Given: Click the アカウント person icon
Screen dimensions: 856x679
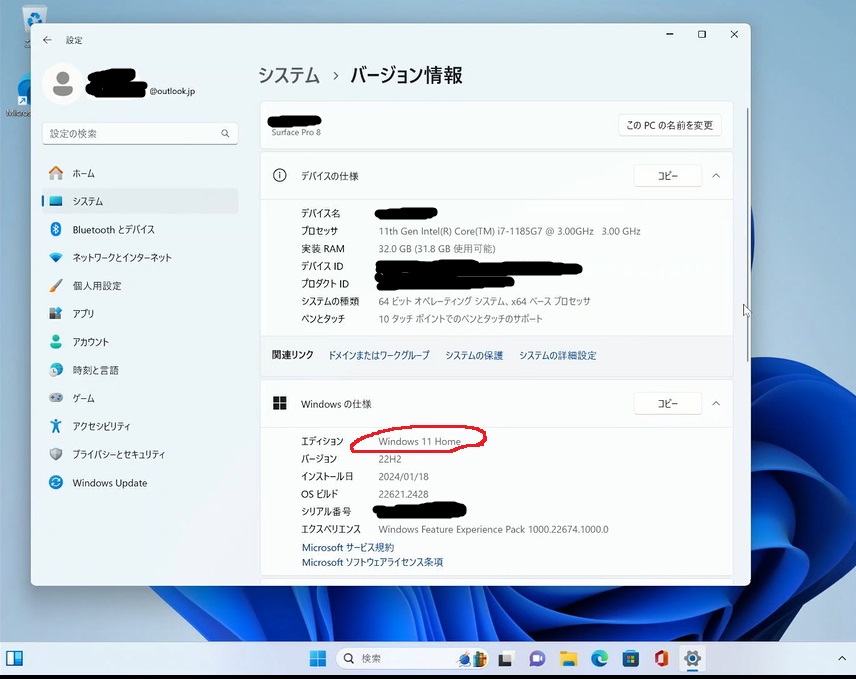Looking at the screenshot, I should click(56, 342).
